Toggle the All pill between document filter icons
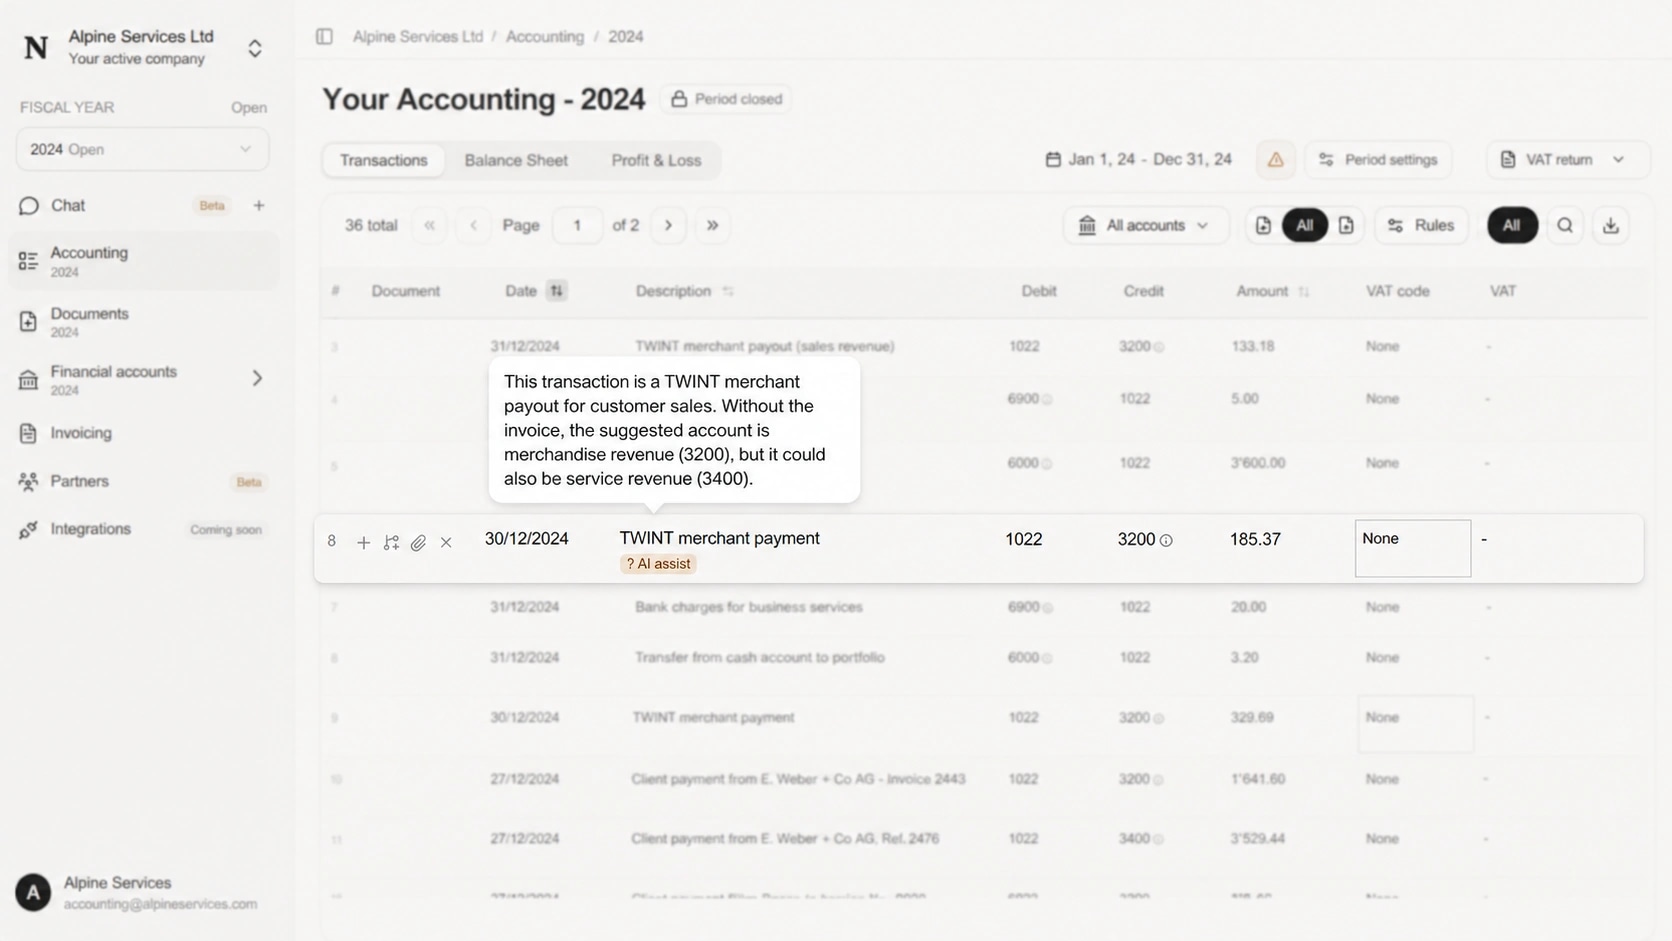The width and height of the screenshot is (1672, 941). (x=1305, y=226)
